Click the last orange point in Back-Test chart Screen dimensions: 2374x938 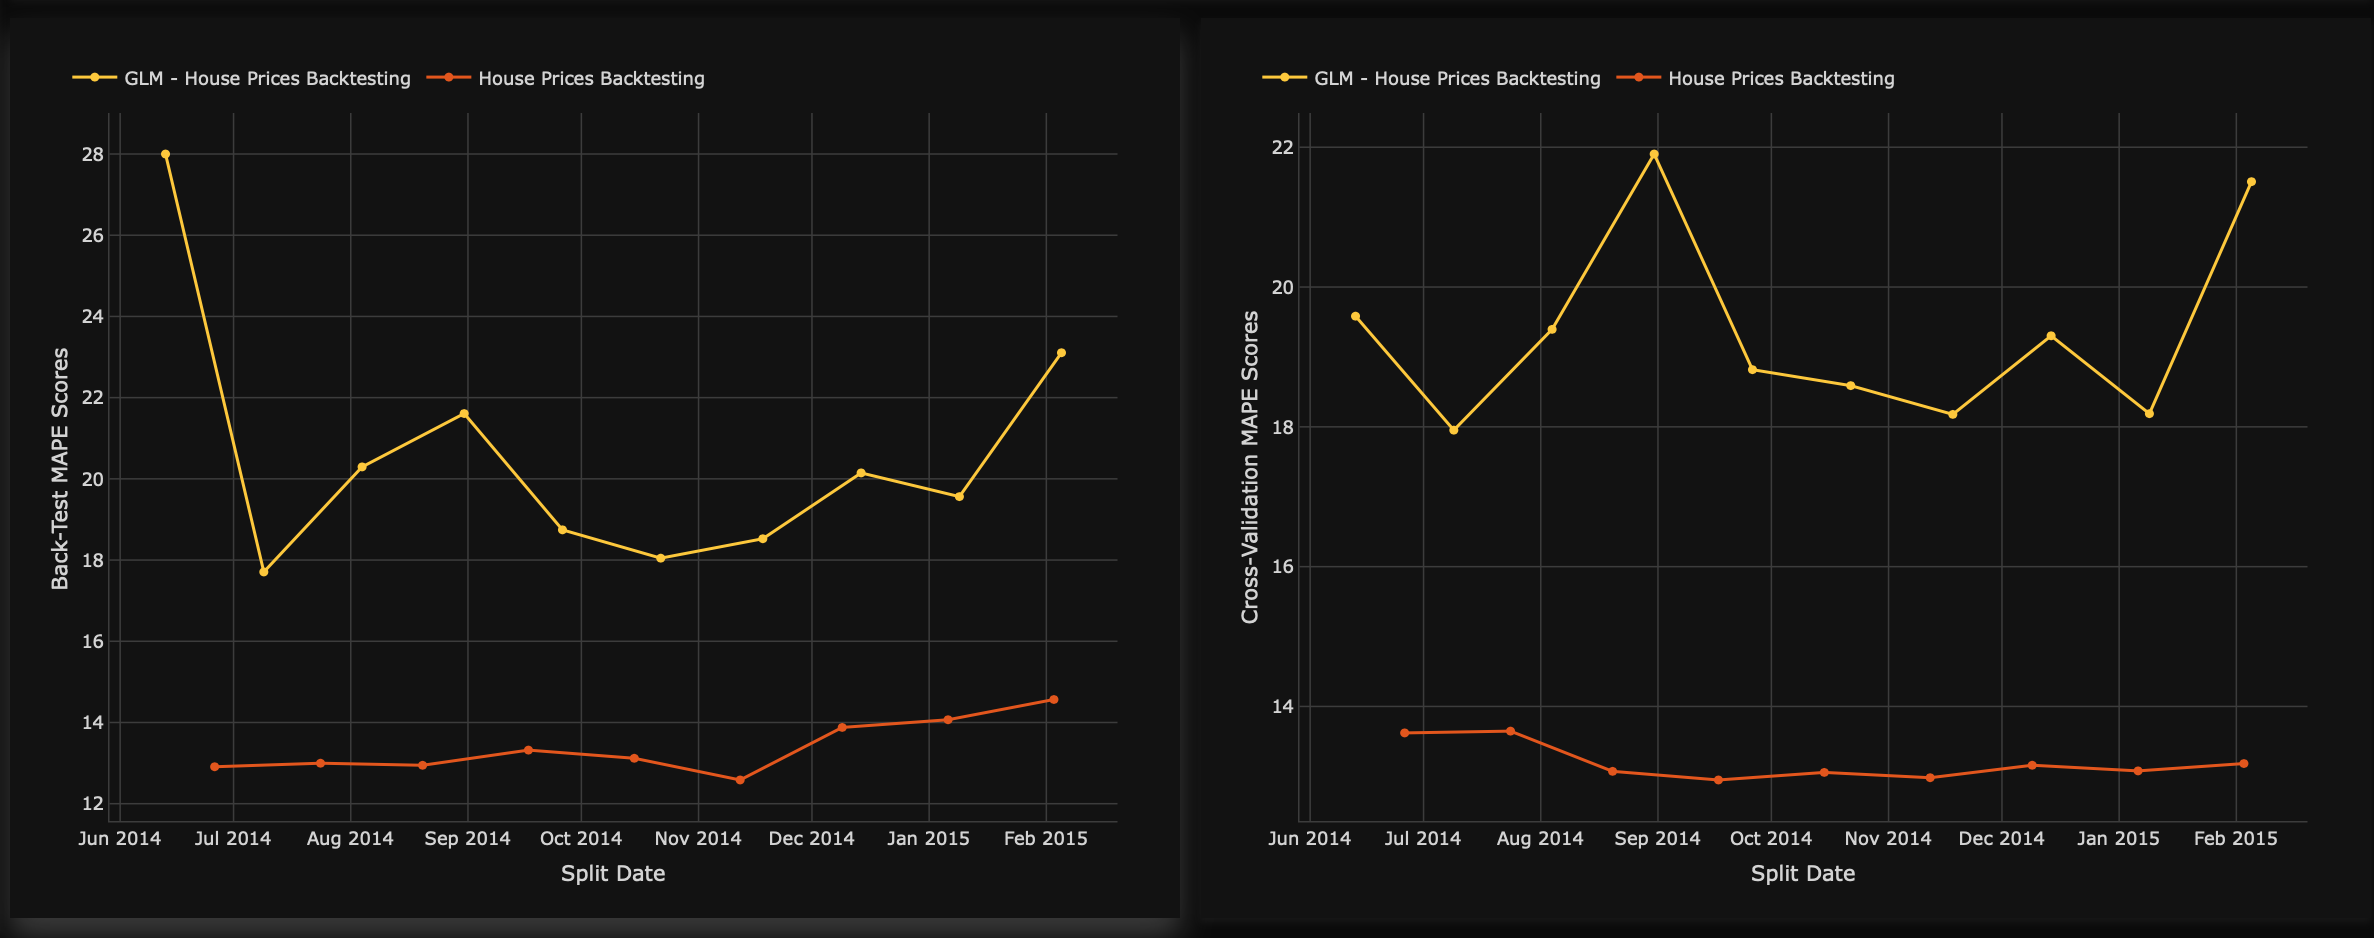[x=1053, y=700]
